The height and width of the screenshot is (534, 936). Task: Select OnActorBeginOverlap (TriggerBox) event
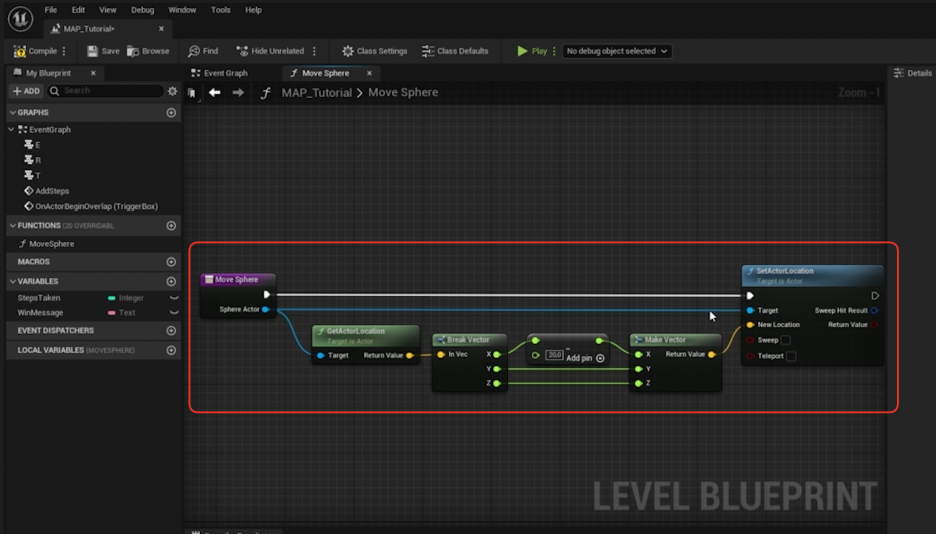click(91, 206)
